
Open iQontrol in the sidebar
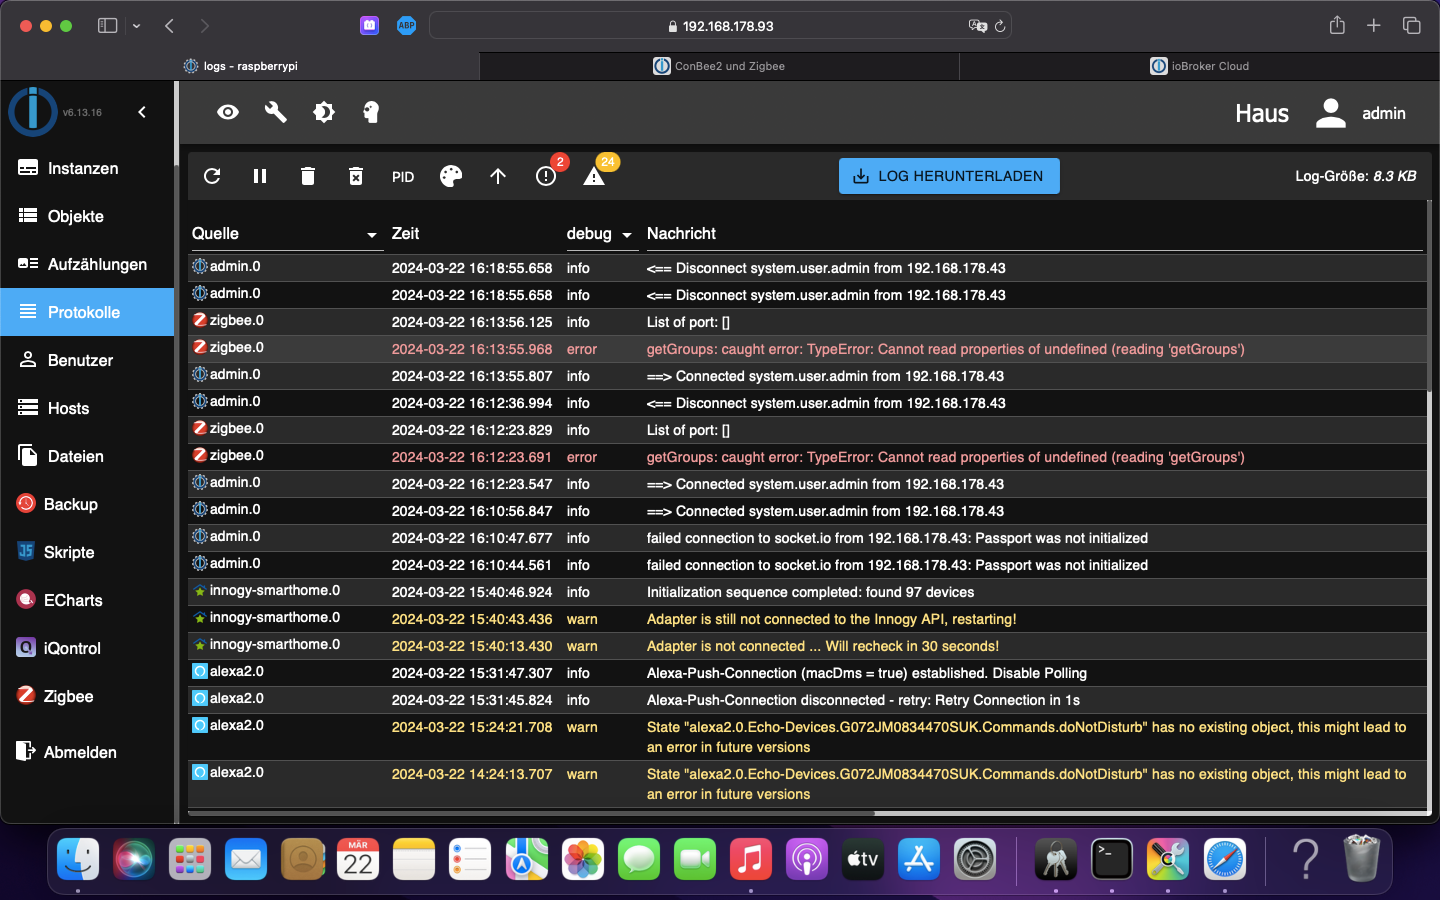(87, 648)
